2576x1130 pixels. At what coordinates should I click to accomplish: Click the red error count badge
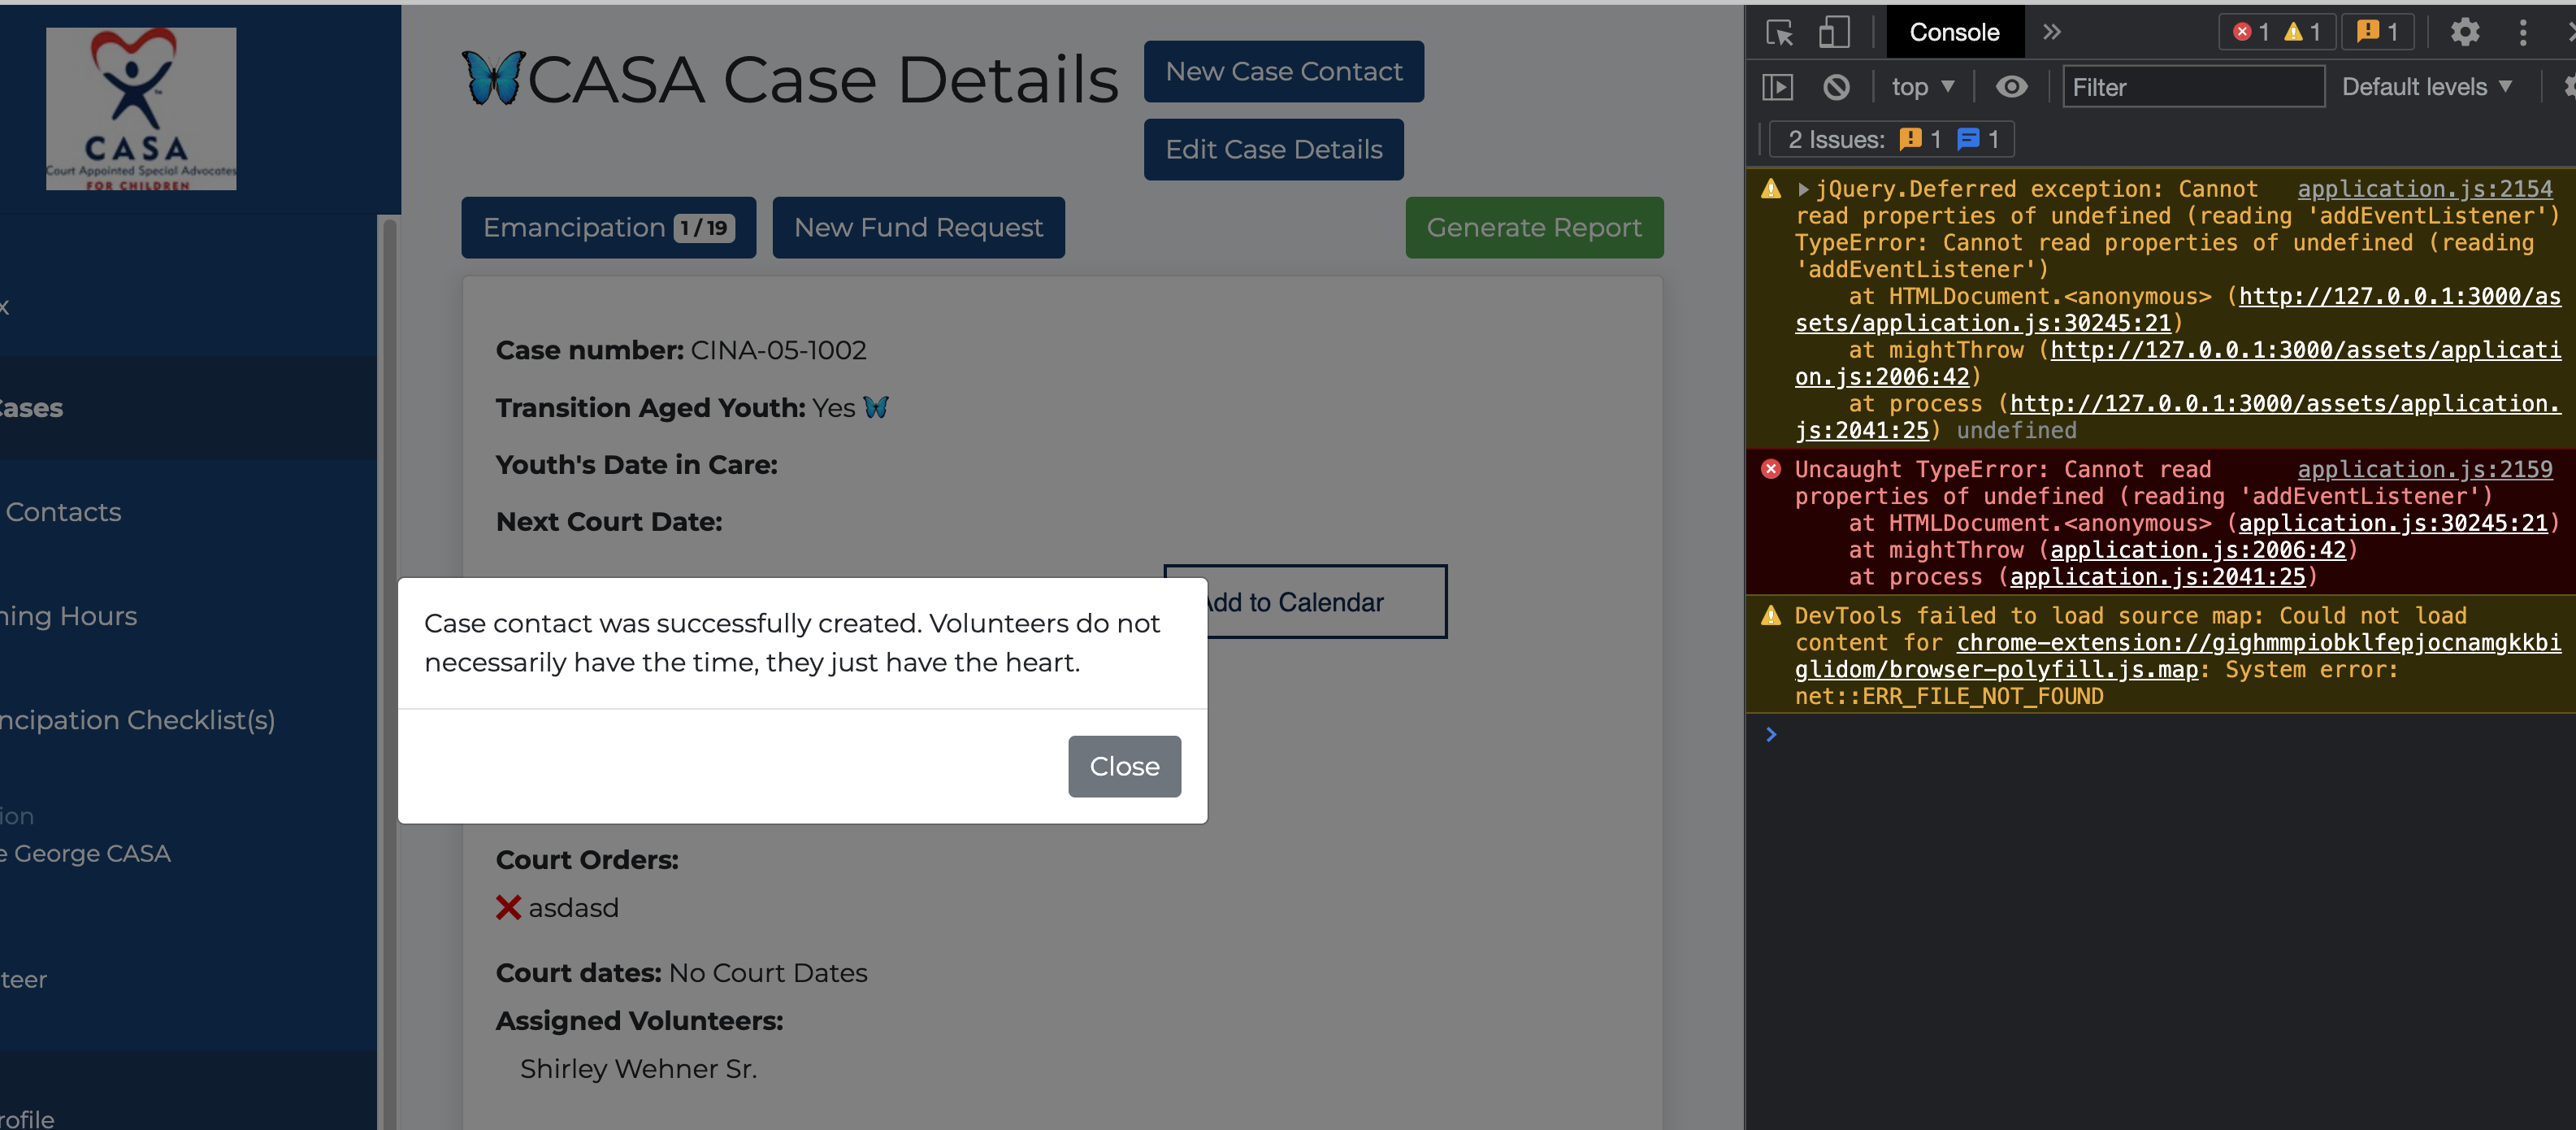click(x=2252, y=33)
